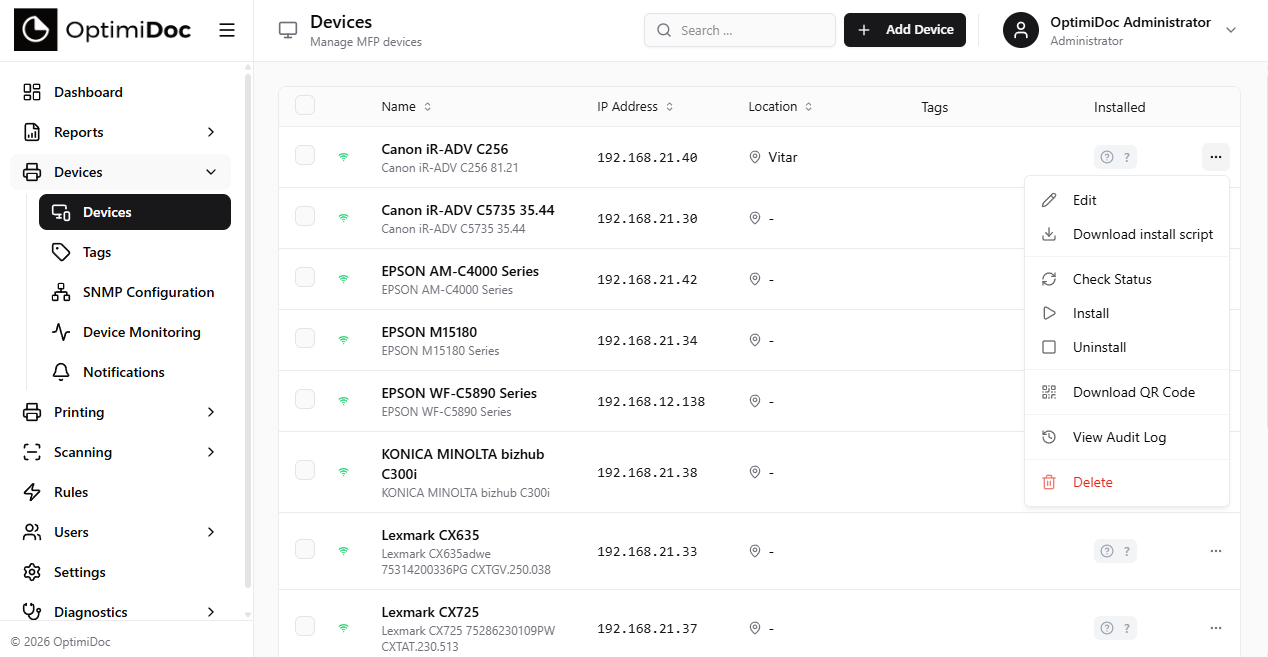1268x657 pixels.
Task: Click the EPSON M15180 wifi status icon
Action: click(x=343, y=340)
